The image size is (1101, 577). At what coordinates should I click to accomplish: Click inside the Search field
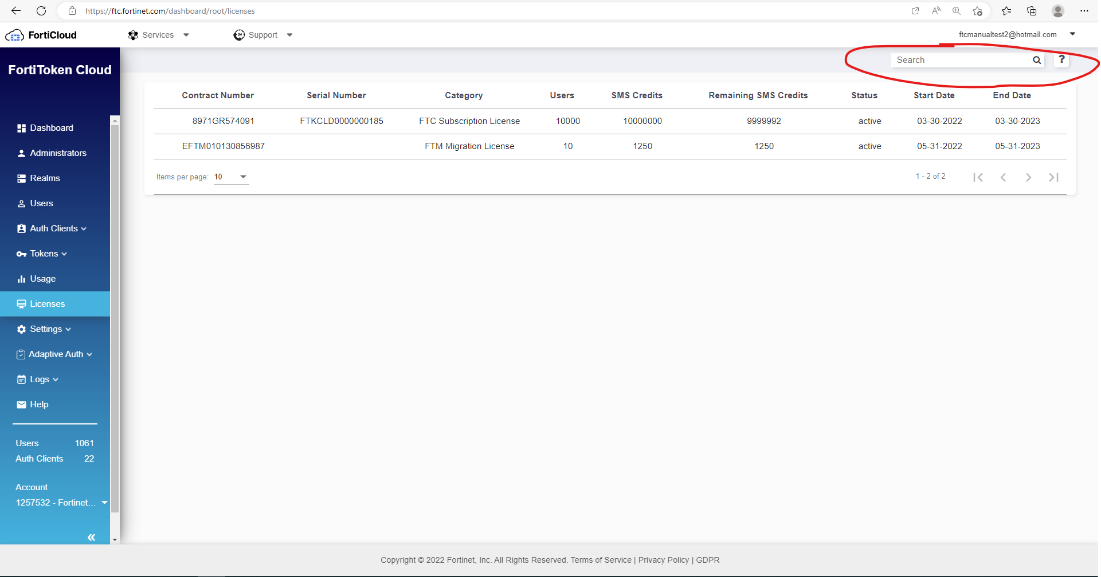click(x=955, y=60)
